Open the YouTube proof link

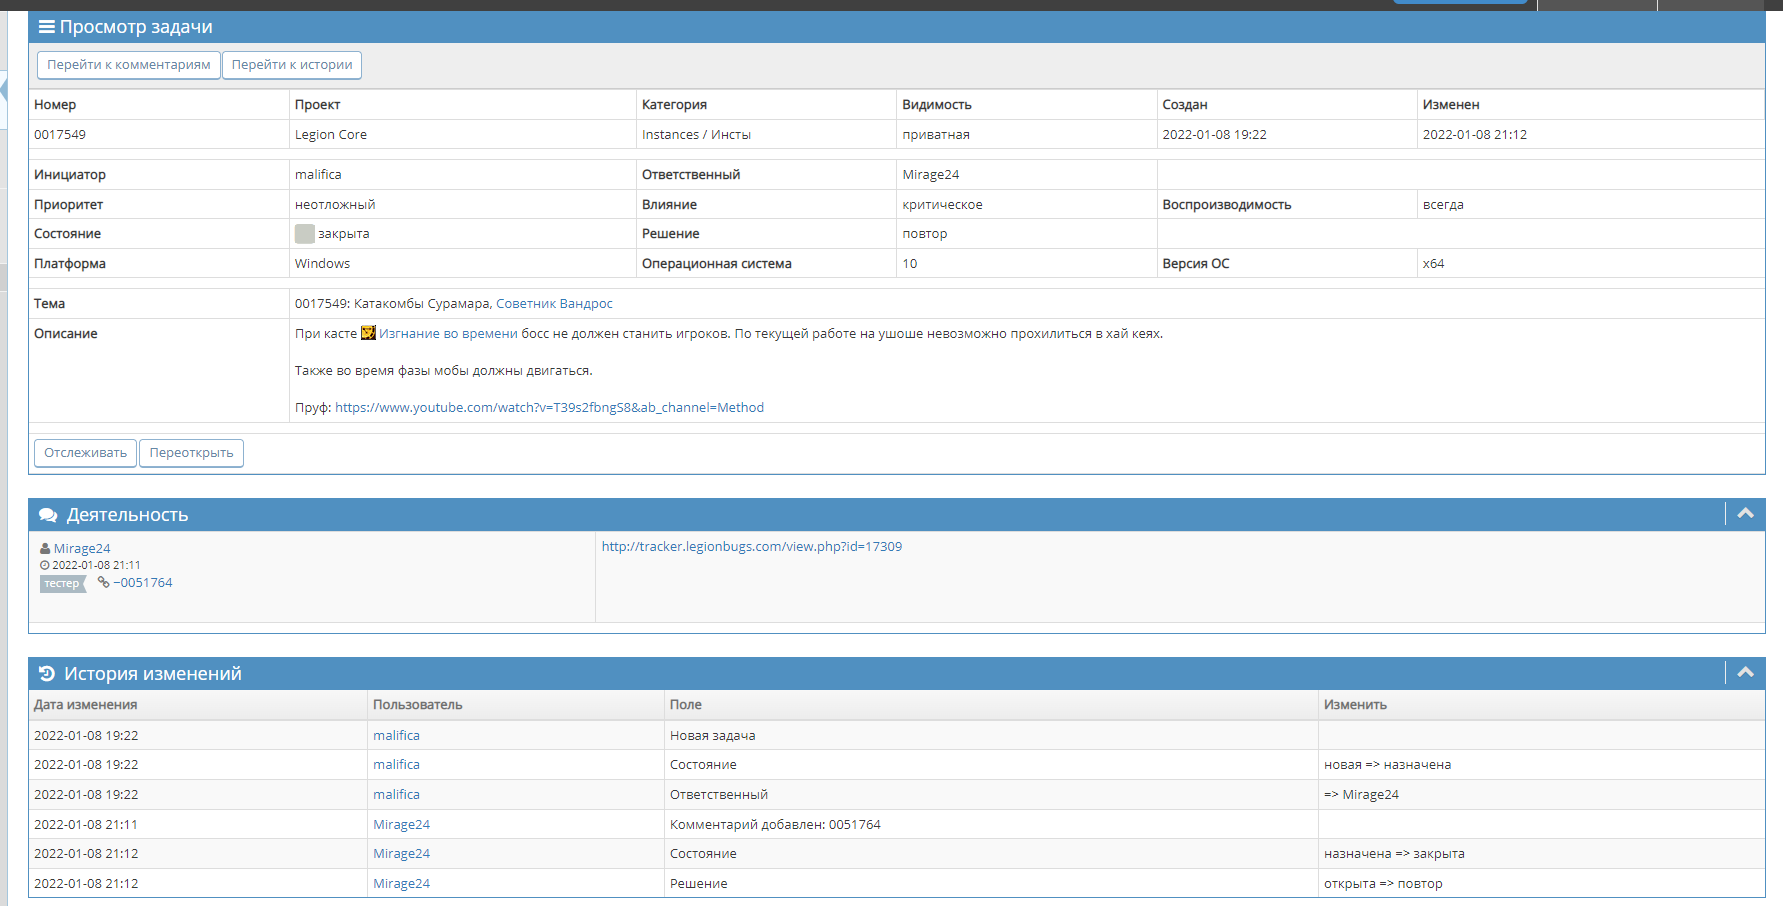[549, 408]
